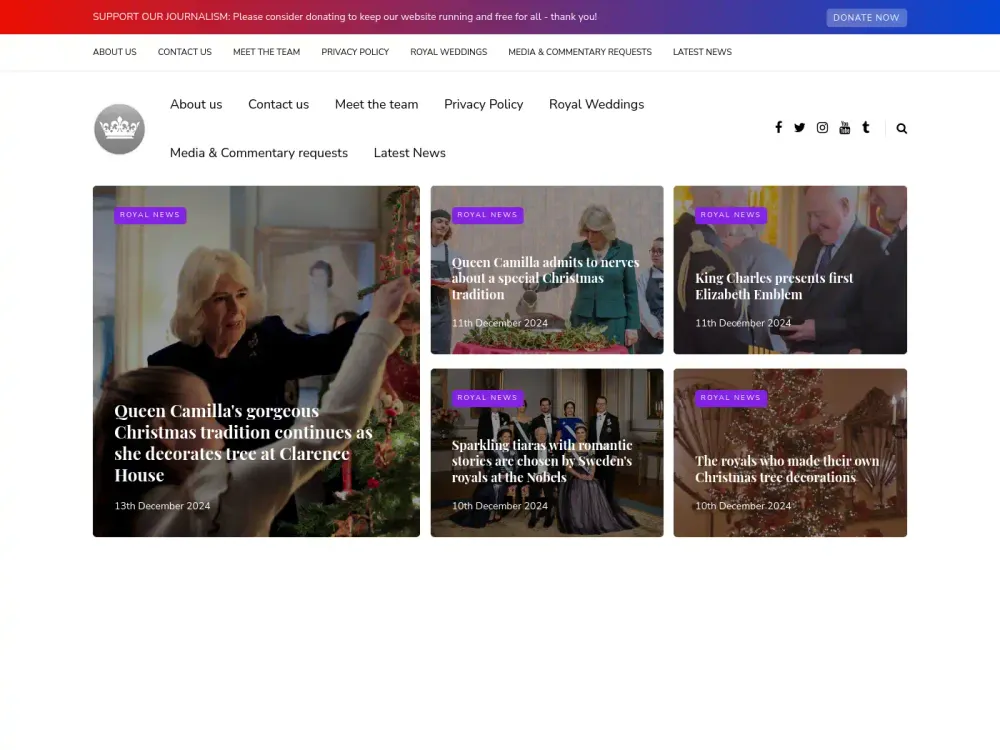Open Media & Commentary requests main menu item

258,153
